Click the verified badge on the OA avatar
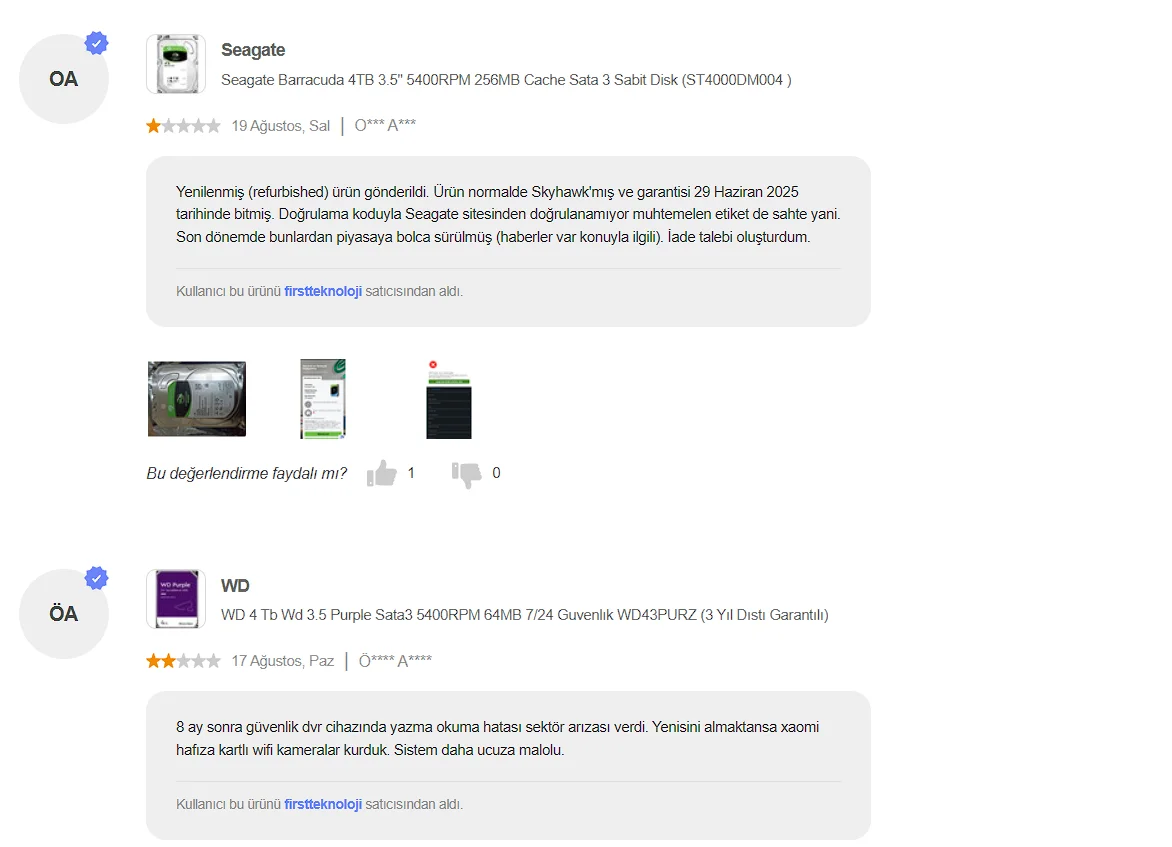 pos(96,43)
